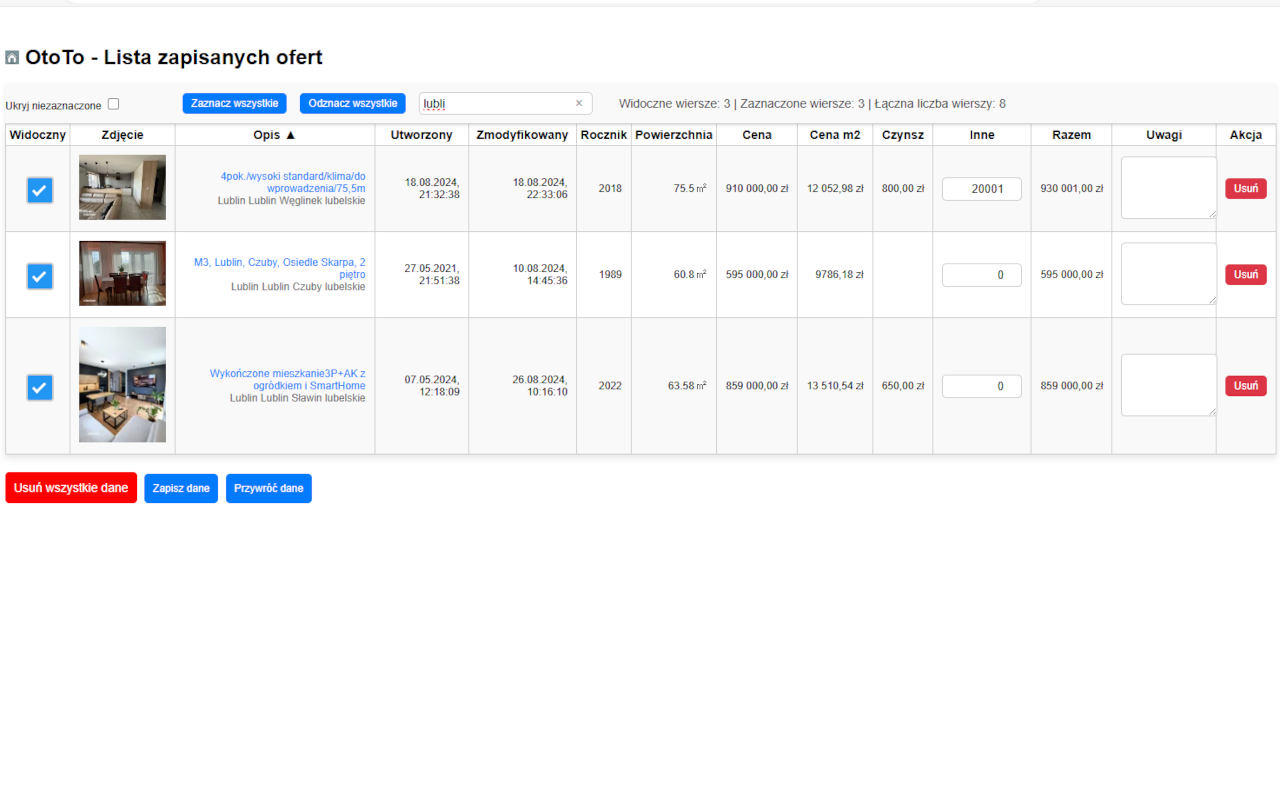Screen dimensions: 1280x800
Task: Select the price 859 000,00 zł in Cena column
Action: click(x=757, y=386)
